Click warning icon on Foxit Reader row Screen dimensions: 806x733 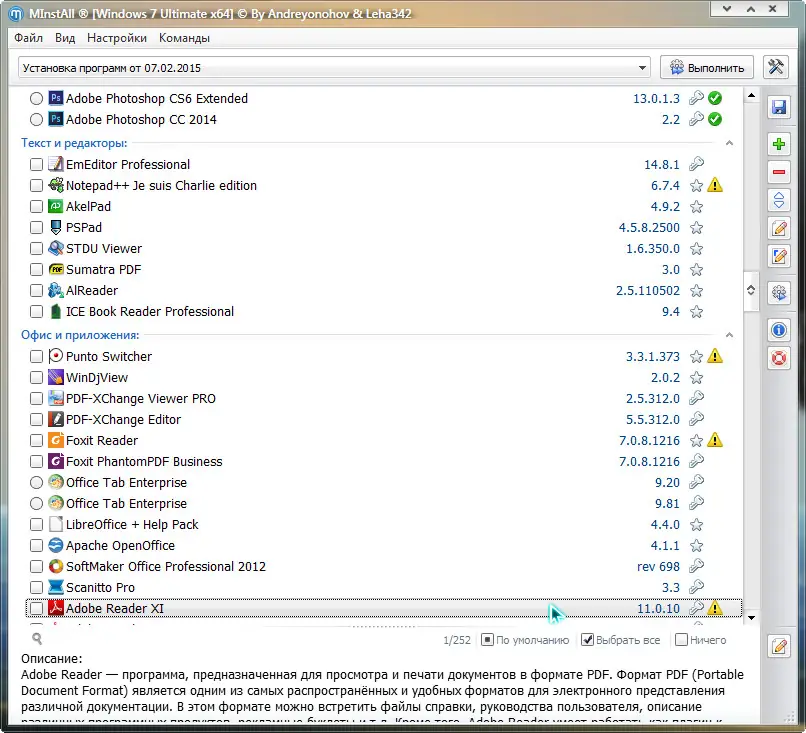tap(715, 440)
